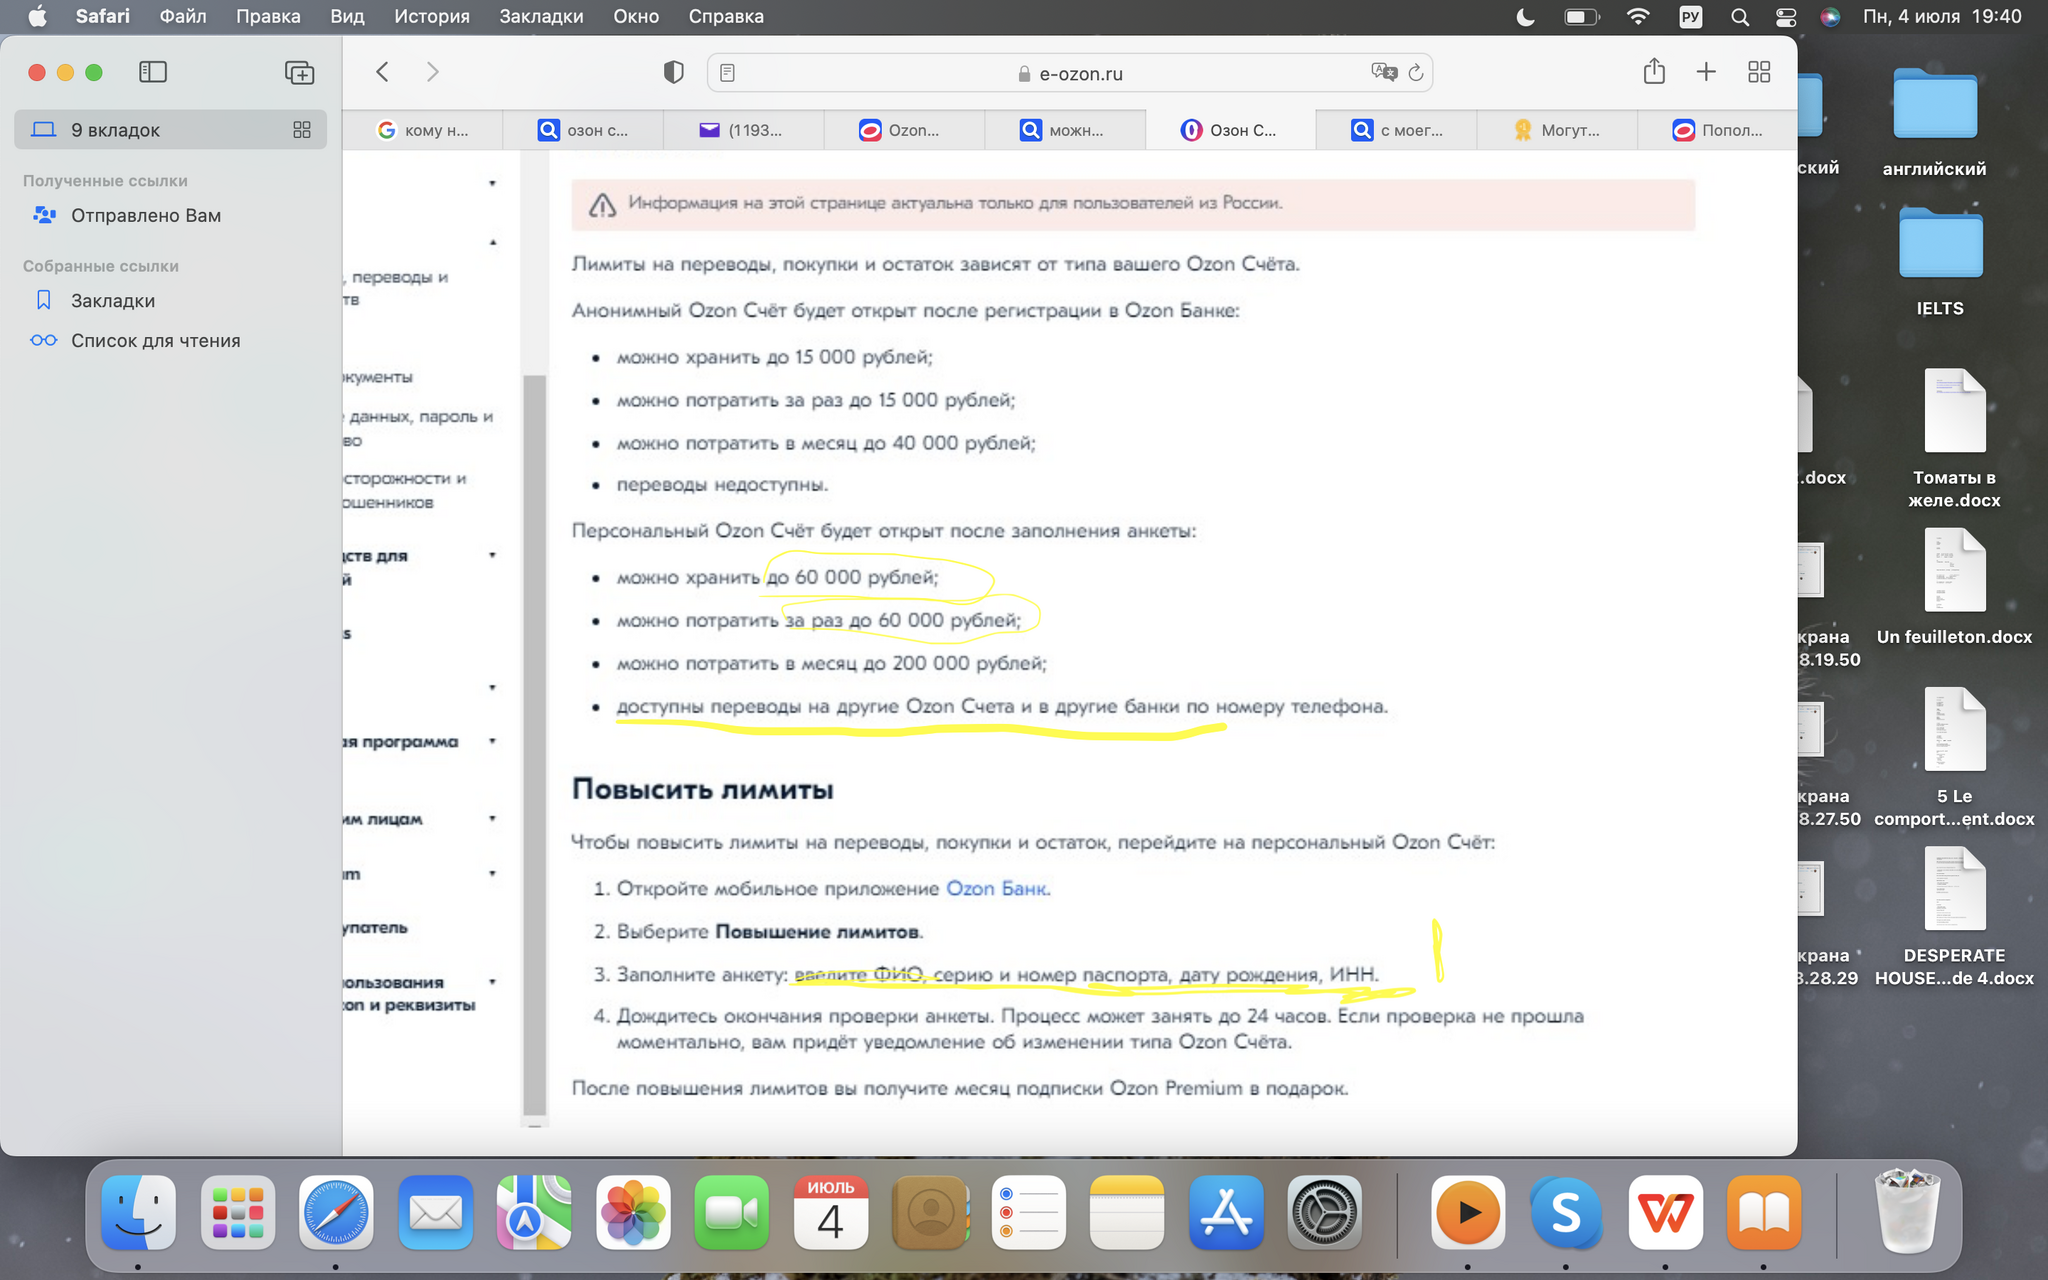2048x1280 pixels.
Task: Switch to the кому н... Google tab
Action: point(423,130)
